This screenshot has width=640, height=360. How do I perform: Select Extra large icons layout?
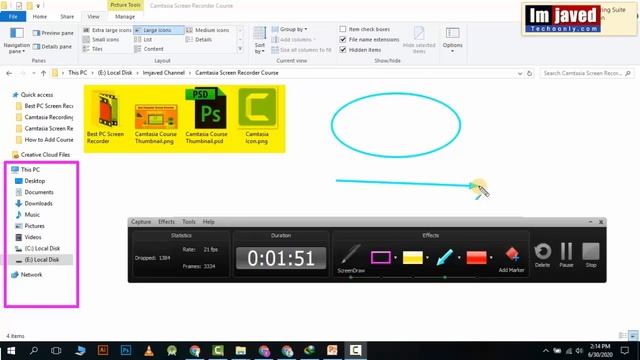coord(107,30)
